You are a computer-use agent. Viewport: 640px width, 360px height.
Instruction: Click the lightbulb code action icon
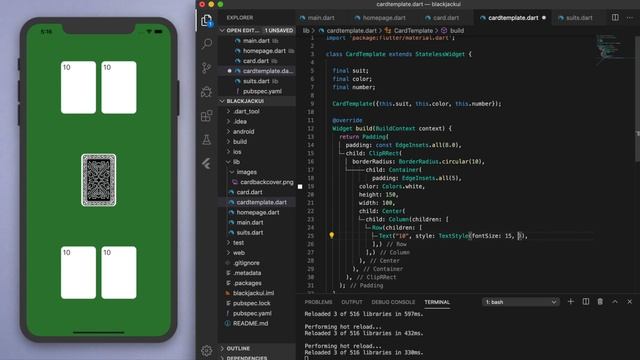(331, 235)
